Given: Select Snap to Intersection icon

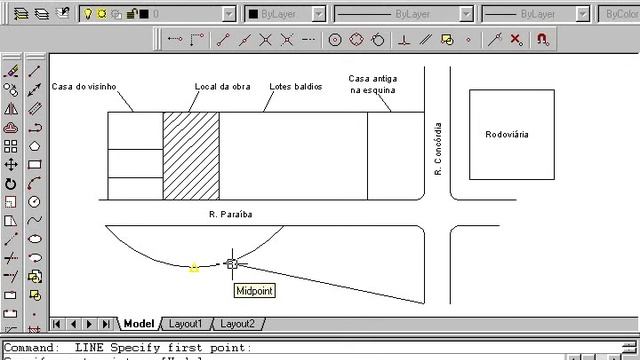Looking at the screenshot, I should coord(266,40).
